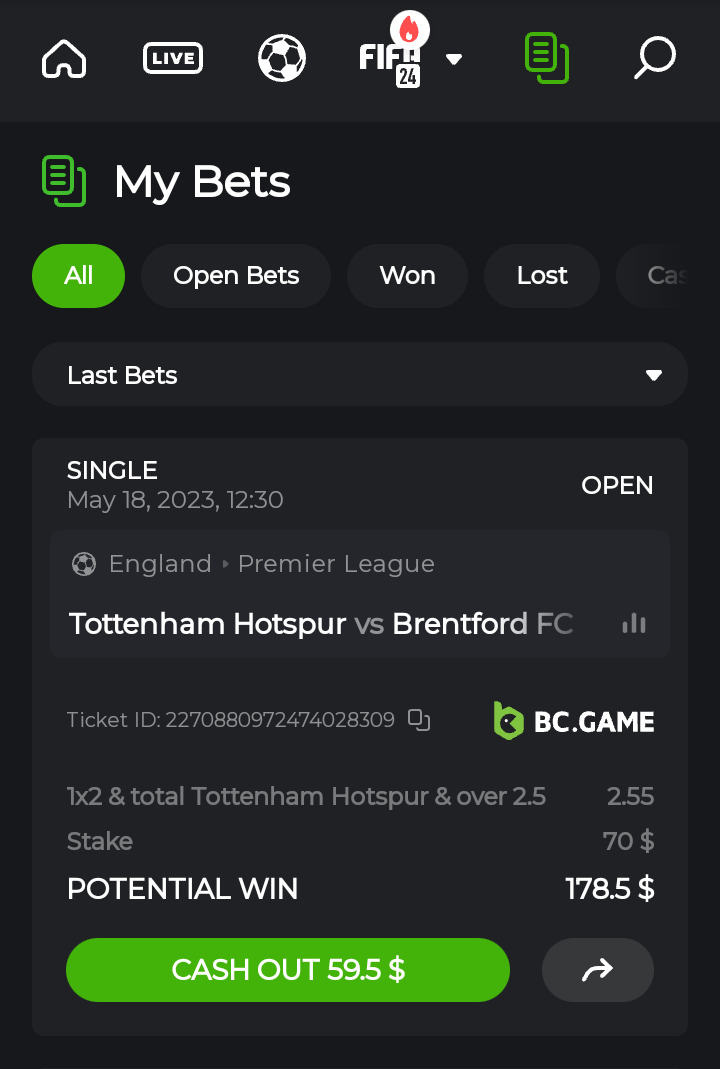Image resolution: width=720 pixels, height=1069 pixels.
Task: Open Tottenham Hotspur vs Brentford FC match
Action: tap(320, 624)
